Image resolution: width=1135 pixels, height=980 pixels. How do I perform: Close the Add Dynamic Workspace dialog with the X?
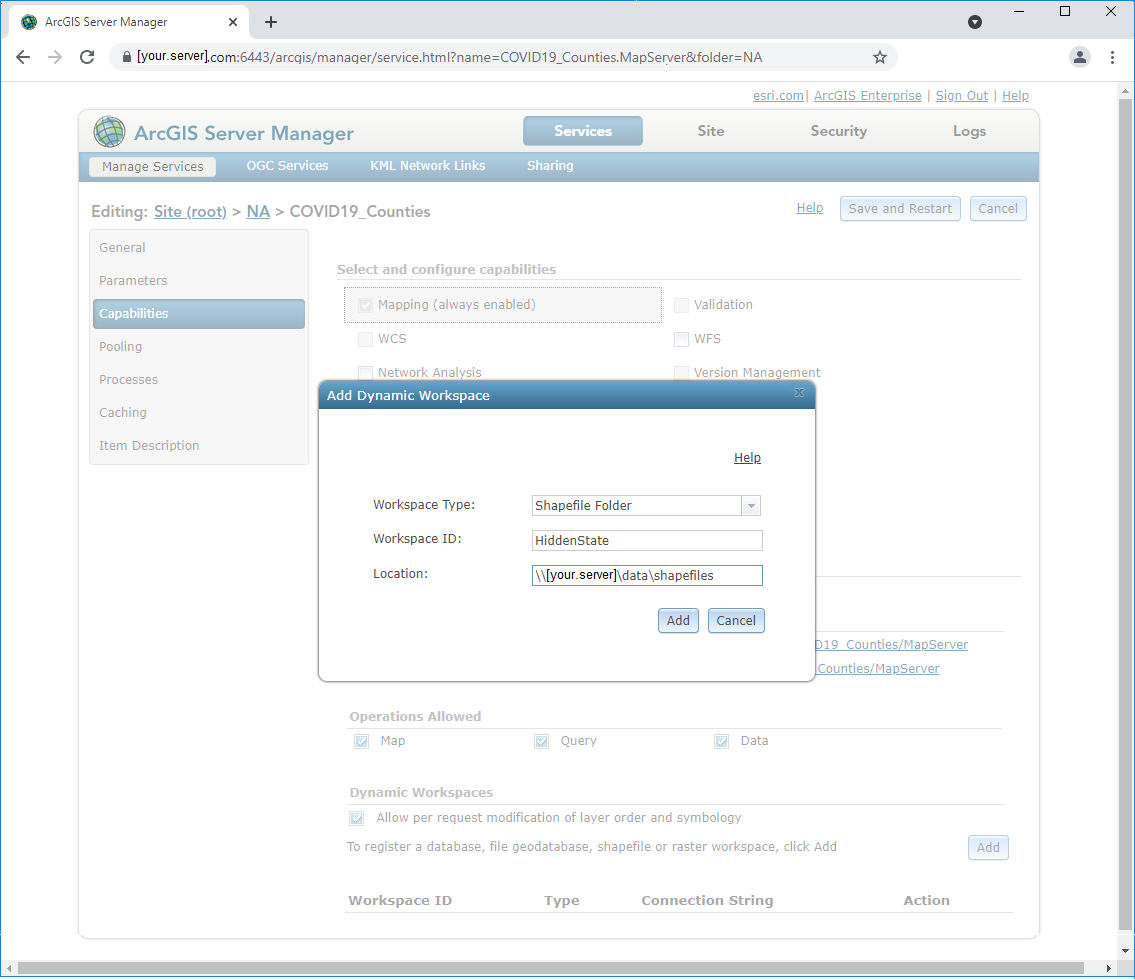tap(799, 394)
